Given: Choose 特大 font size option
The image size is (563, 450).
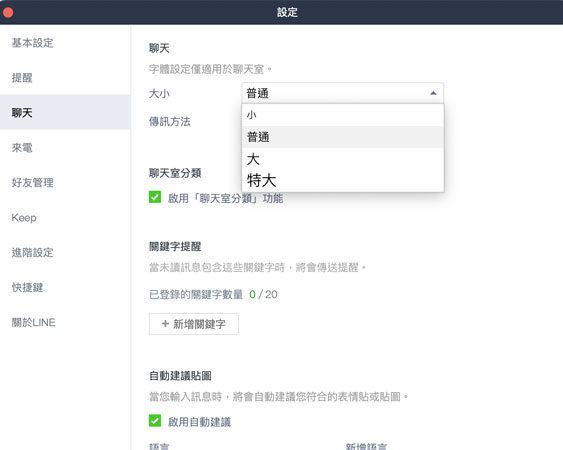Looking at the screenshot, I should 343,180.
